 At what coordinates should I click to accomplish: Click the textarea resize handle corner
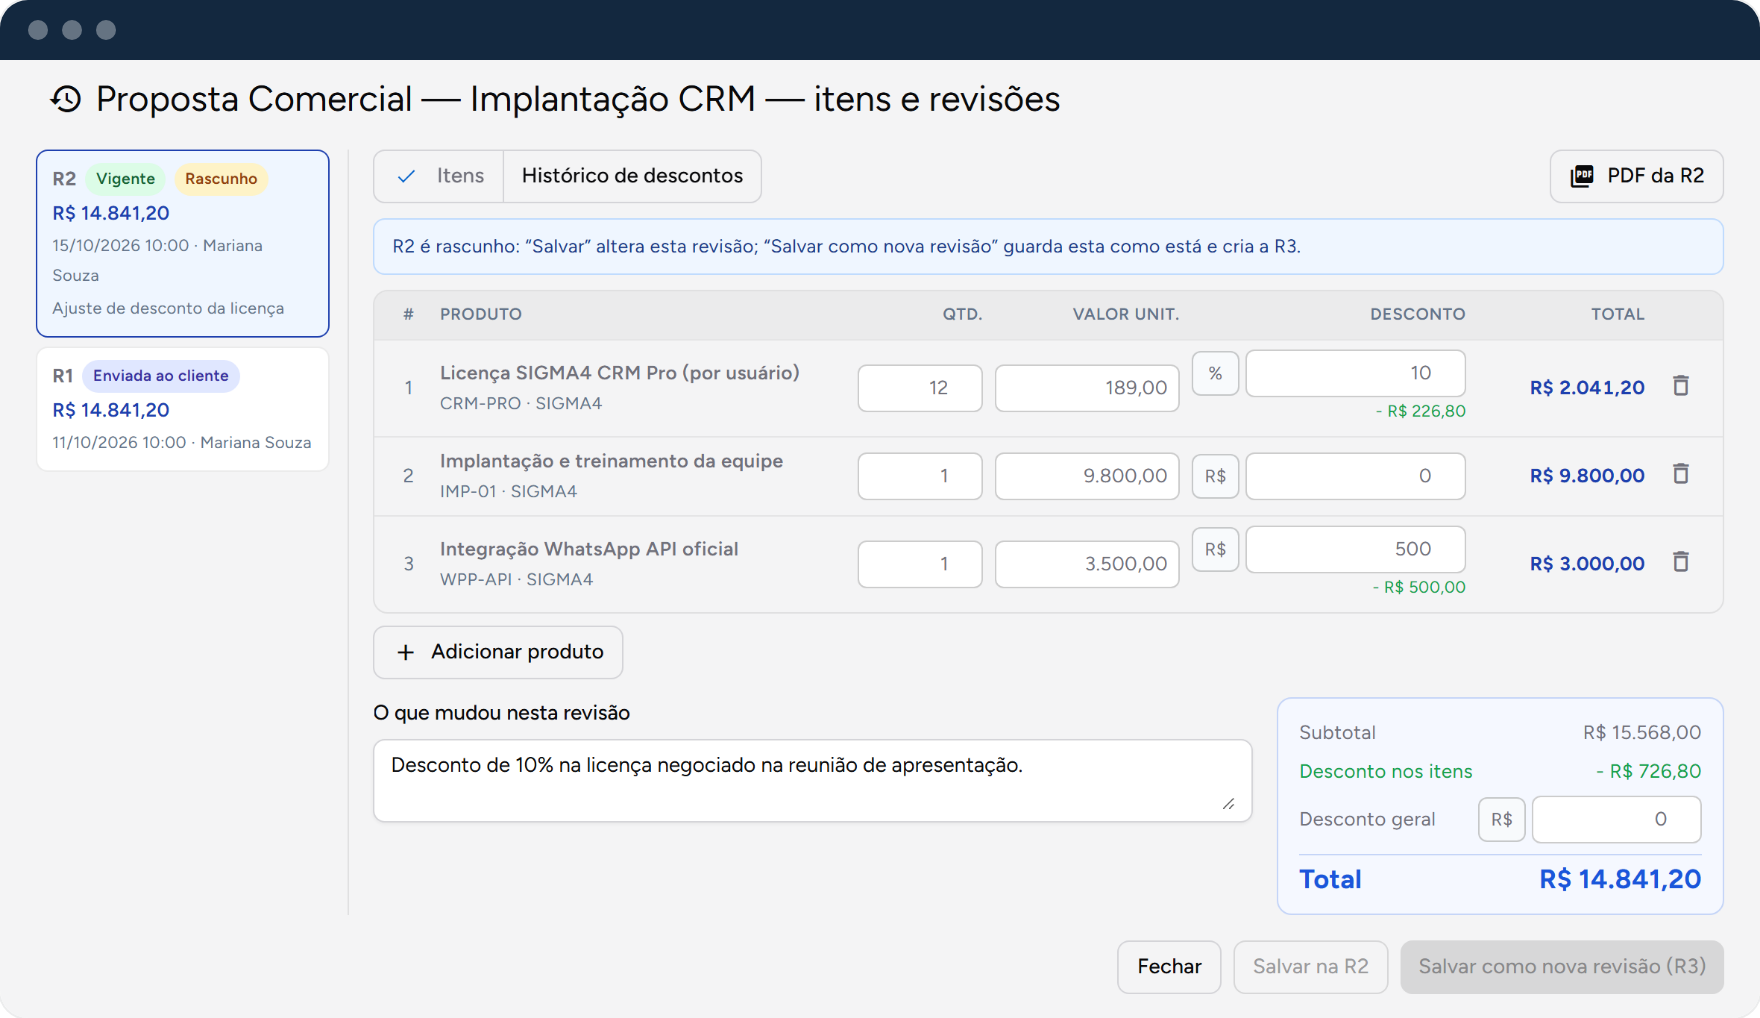1228,804
